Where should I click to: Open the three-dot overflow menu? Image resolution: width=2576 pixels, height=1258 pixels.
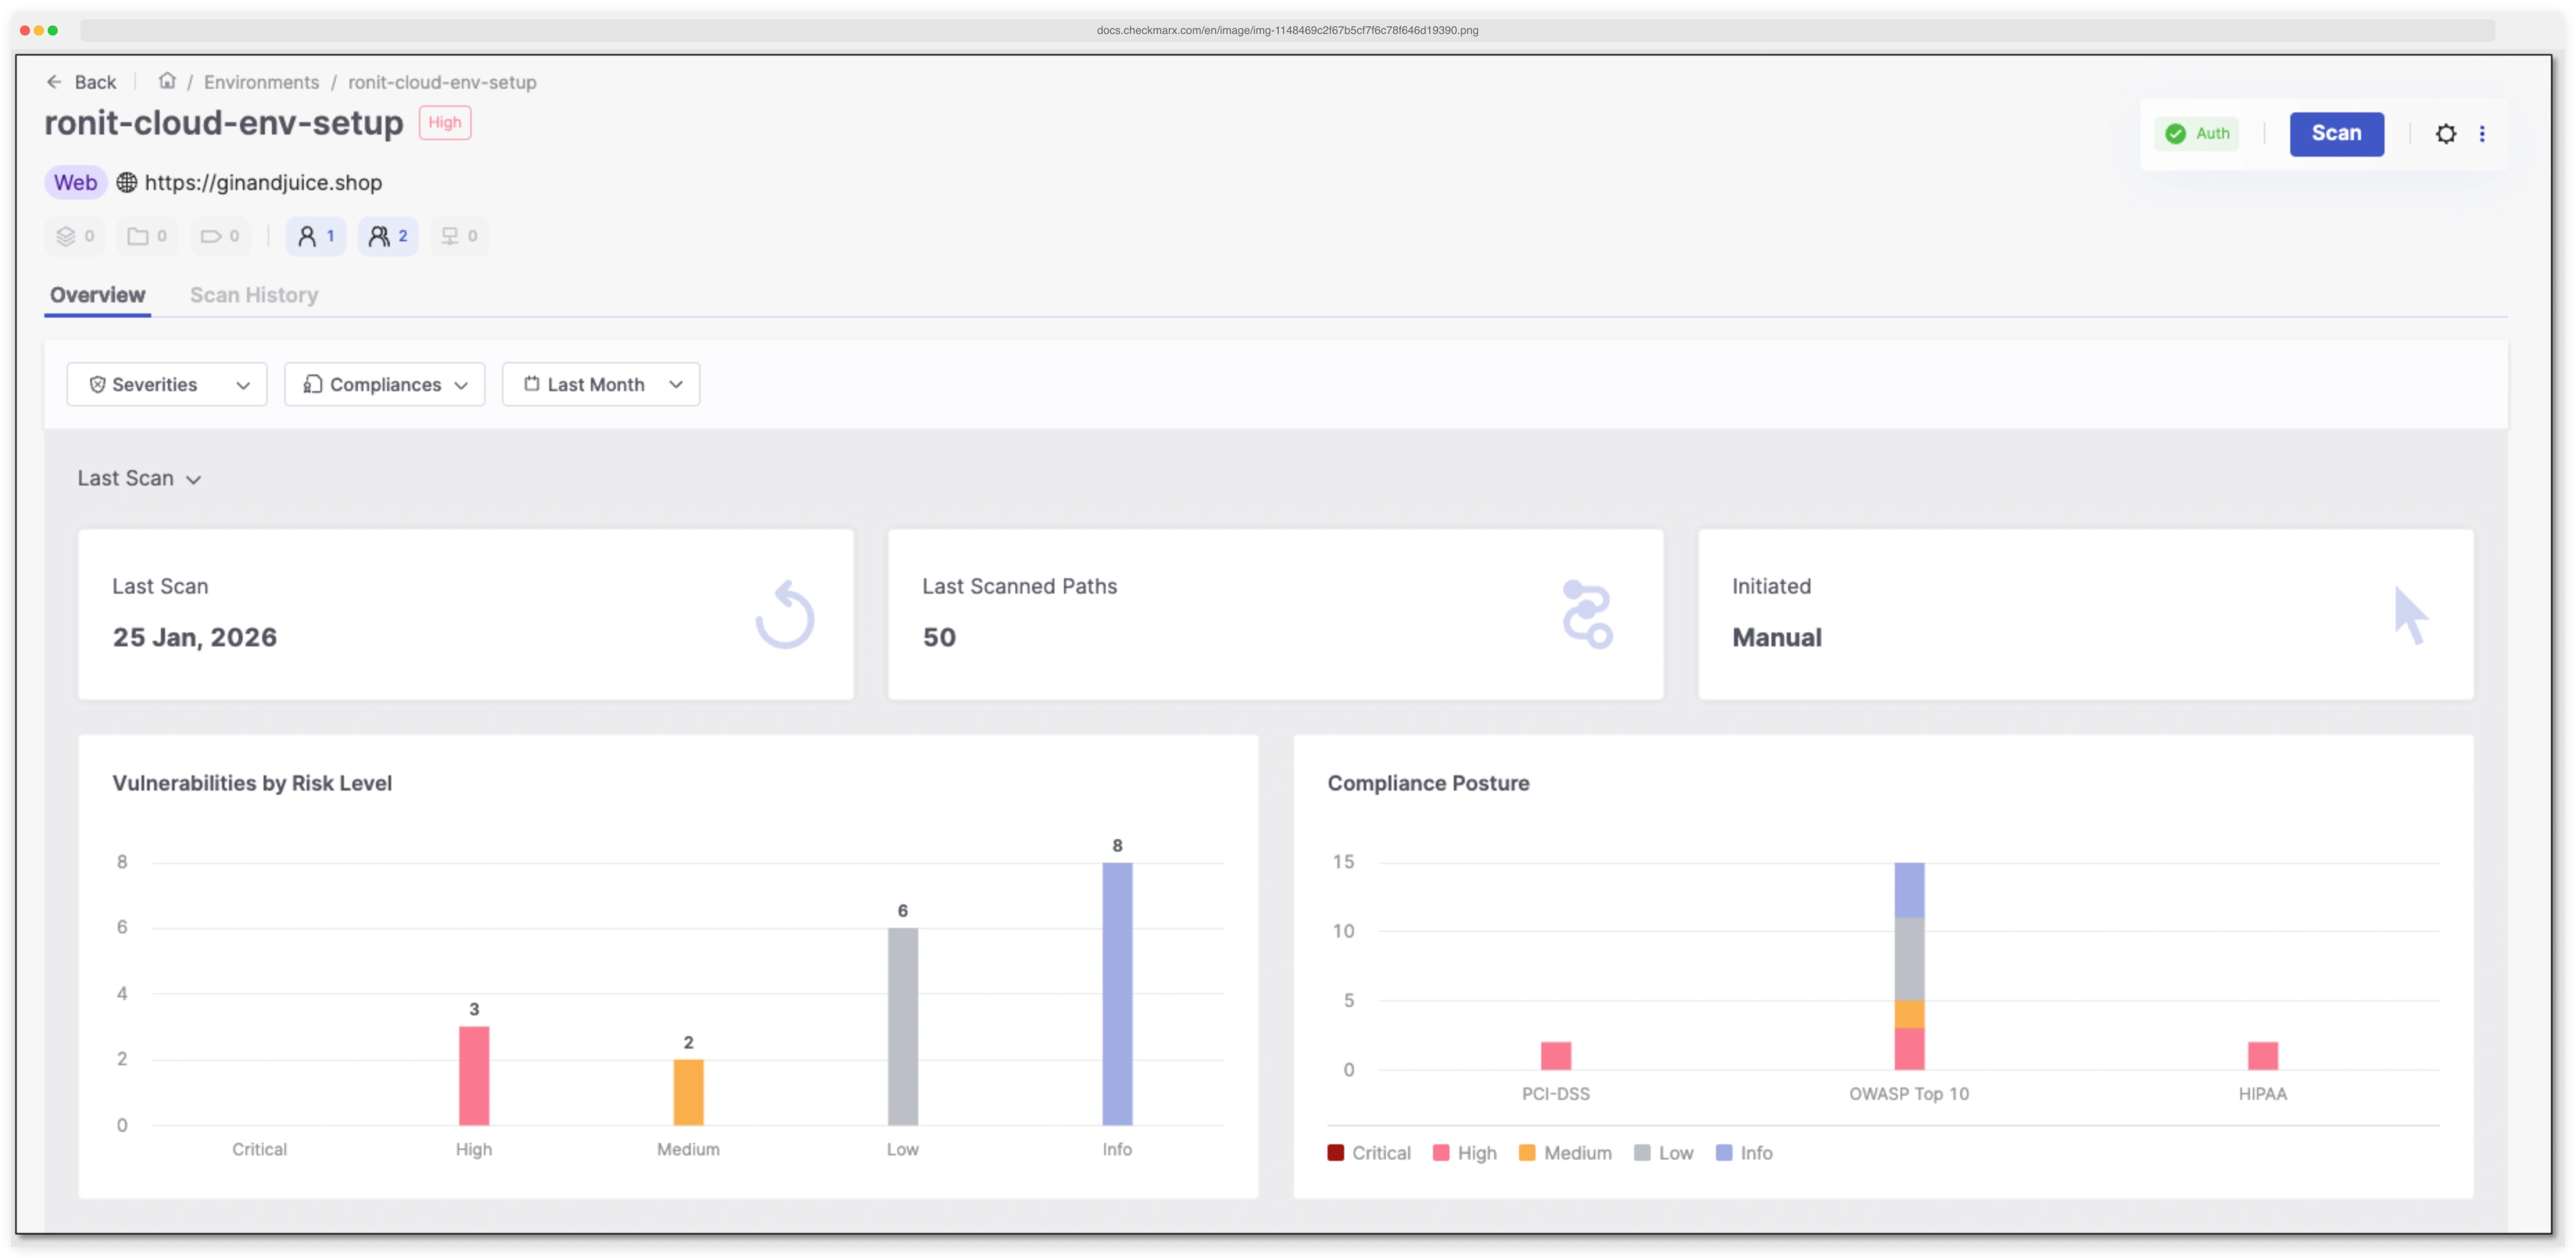click(2483, 133)
